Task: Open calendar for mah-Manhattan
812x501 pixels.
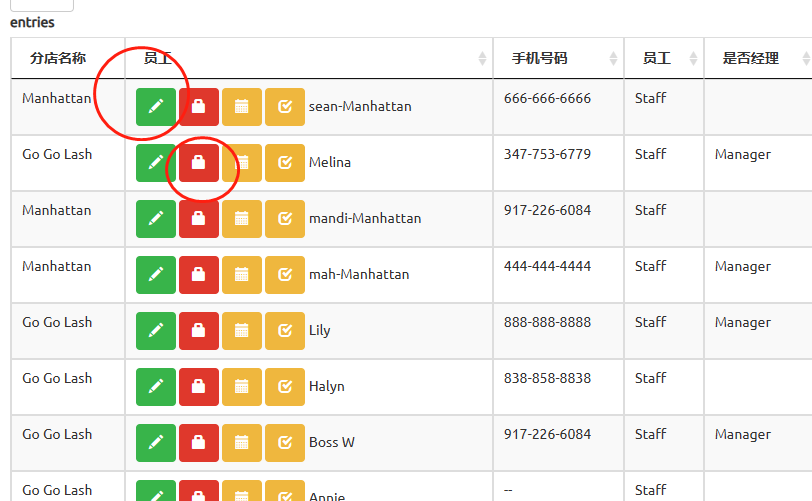Action: point(242,275)
